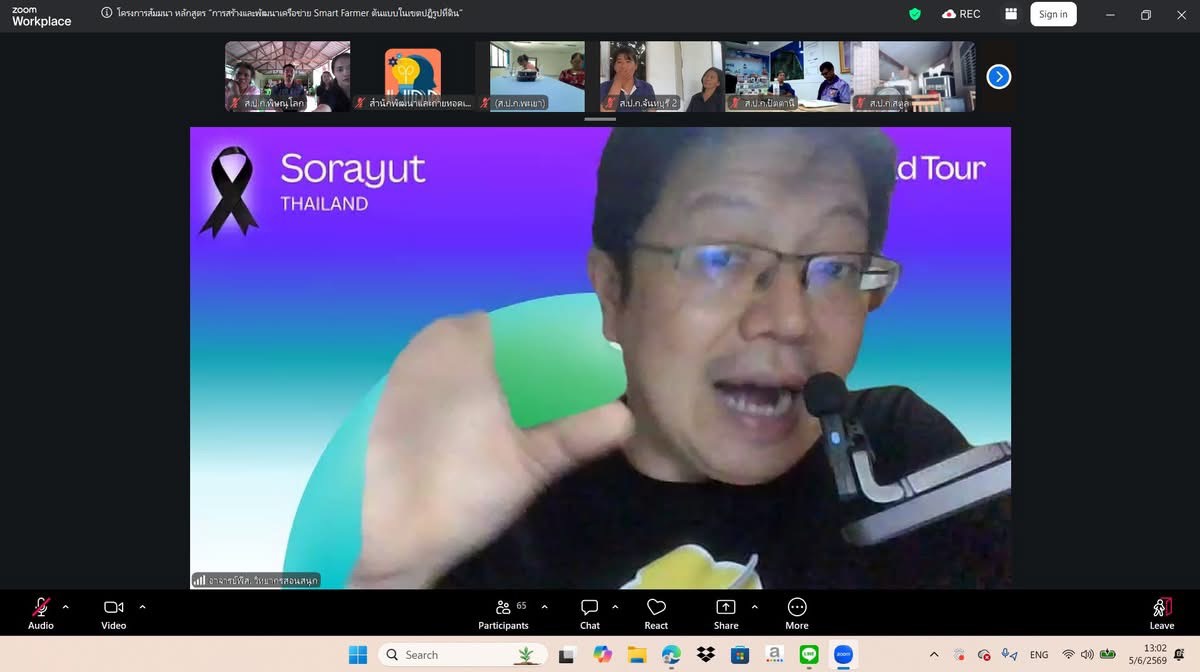Open File Explorer from taskbar
This screenshot has width=1200, height=672.
(x=637, y=655)
